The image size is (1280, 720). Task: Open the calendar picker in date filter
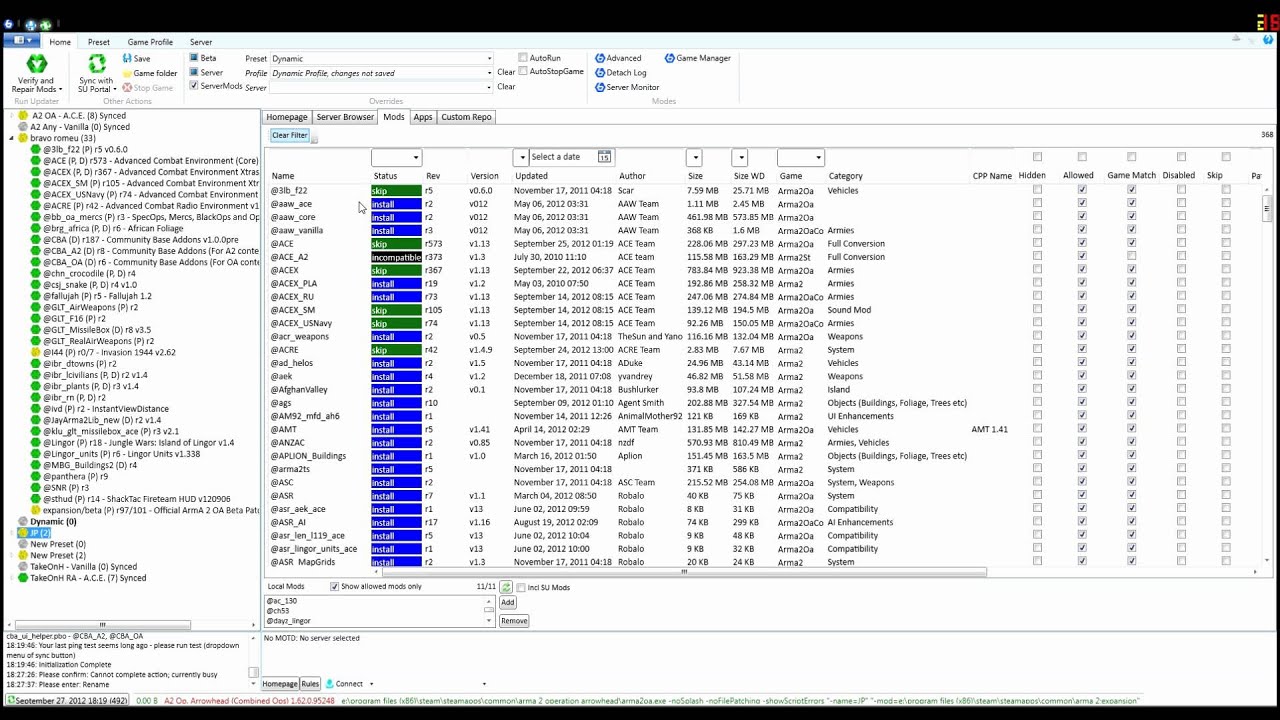coord(604,157)
